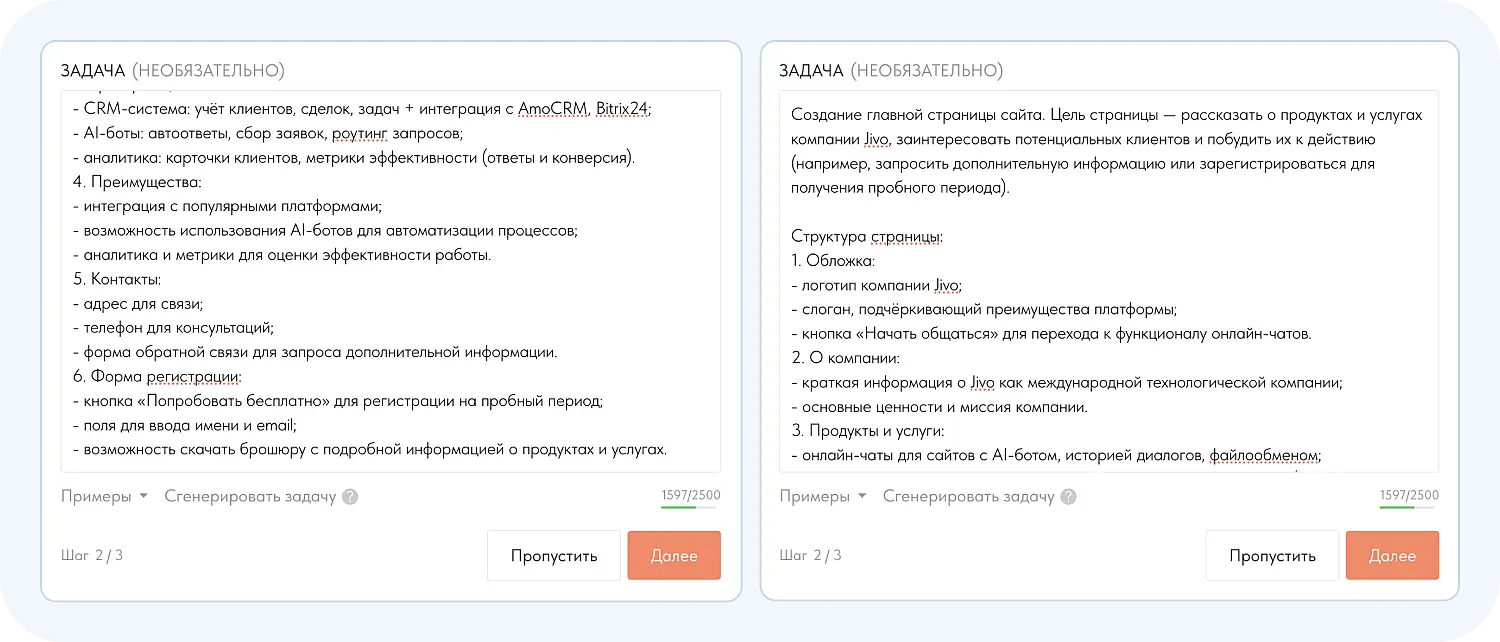Click the green progress bar under right counter
This screenshot has height=642, width=1500.
(x=1407, y=508)
